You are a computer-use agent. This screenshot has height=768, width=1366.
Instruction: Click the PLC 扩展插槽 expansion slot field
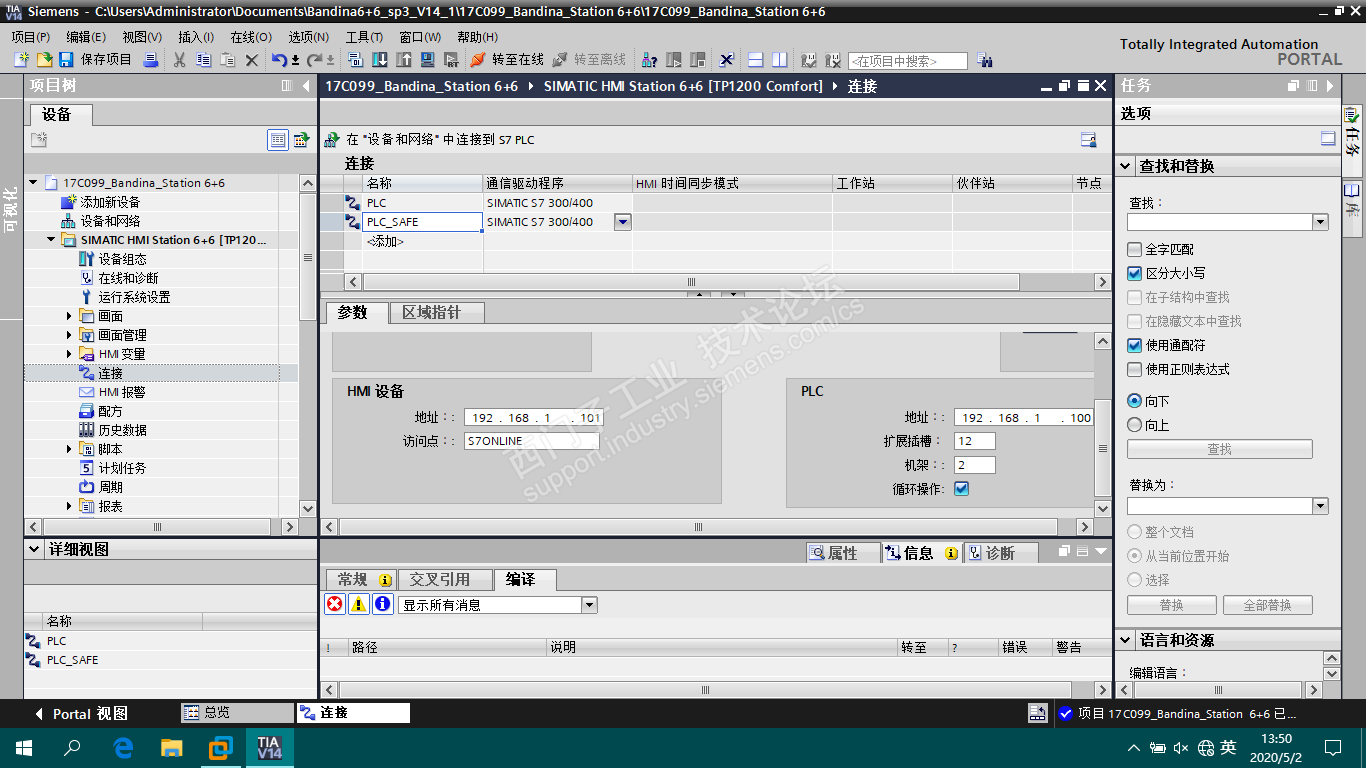point(975,441)
